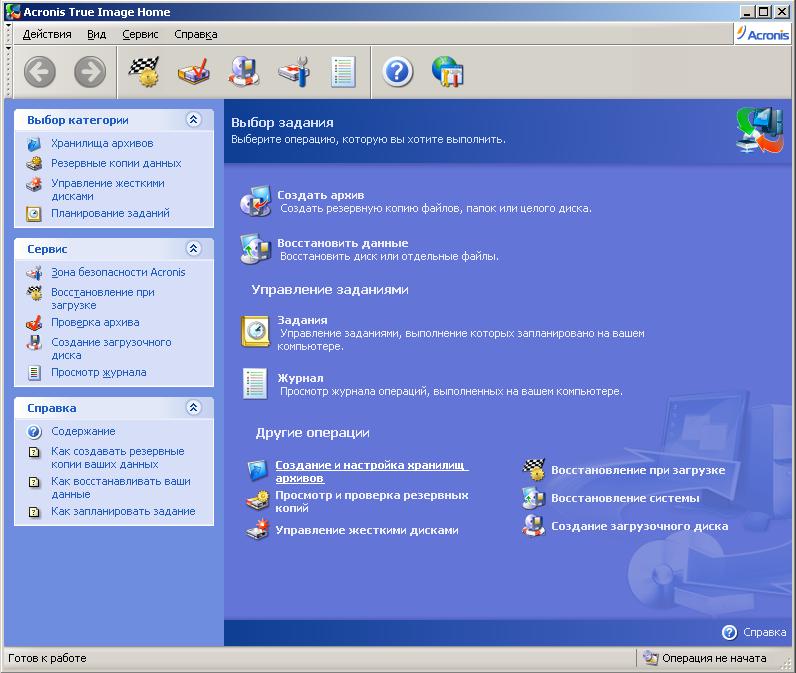796x673 pixels.
Task: Click the main pane Управление жесткими дисками icon
Action: point(258,530)
